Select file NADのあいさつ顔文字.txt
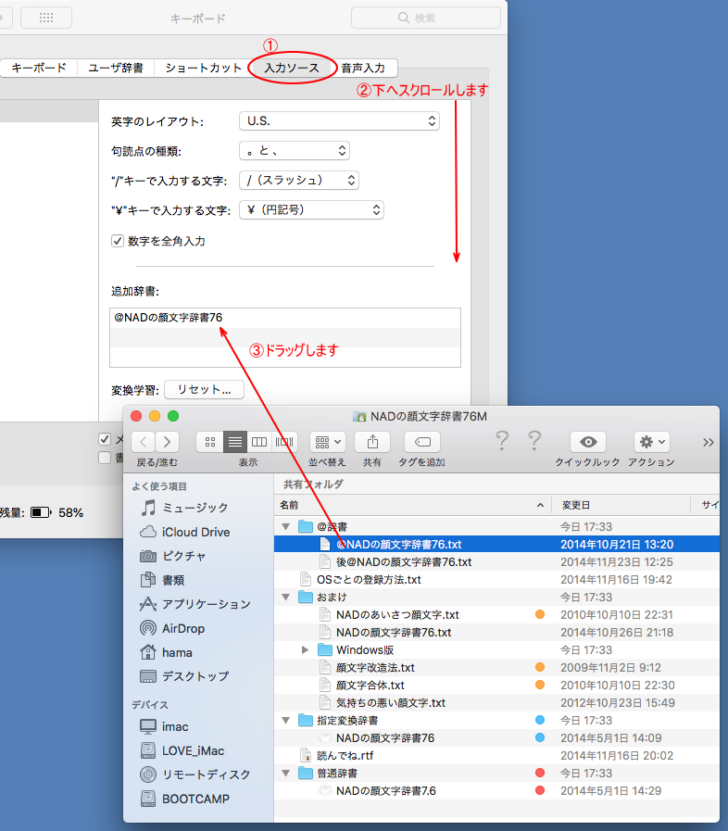This screenshot has height=831, width=728. (x=496, y=615)
